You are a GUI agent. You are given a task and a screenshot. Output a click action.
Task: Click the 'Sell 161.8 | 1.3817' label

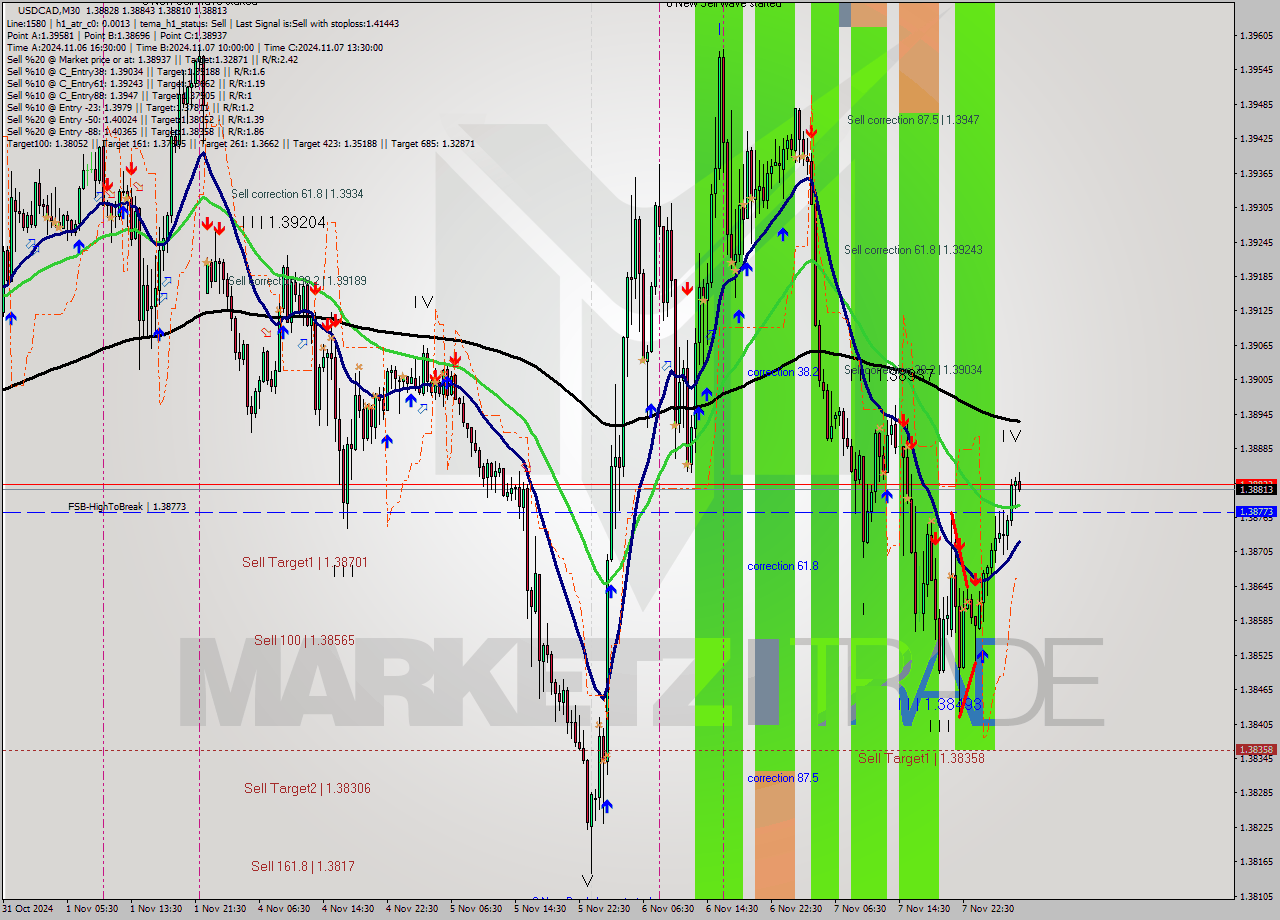point(303,866)
